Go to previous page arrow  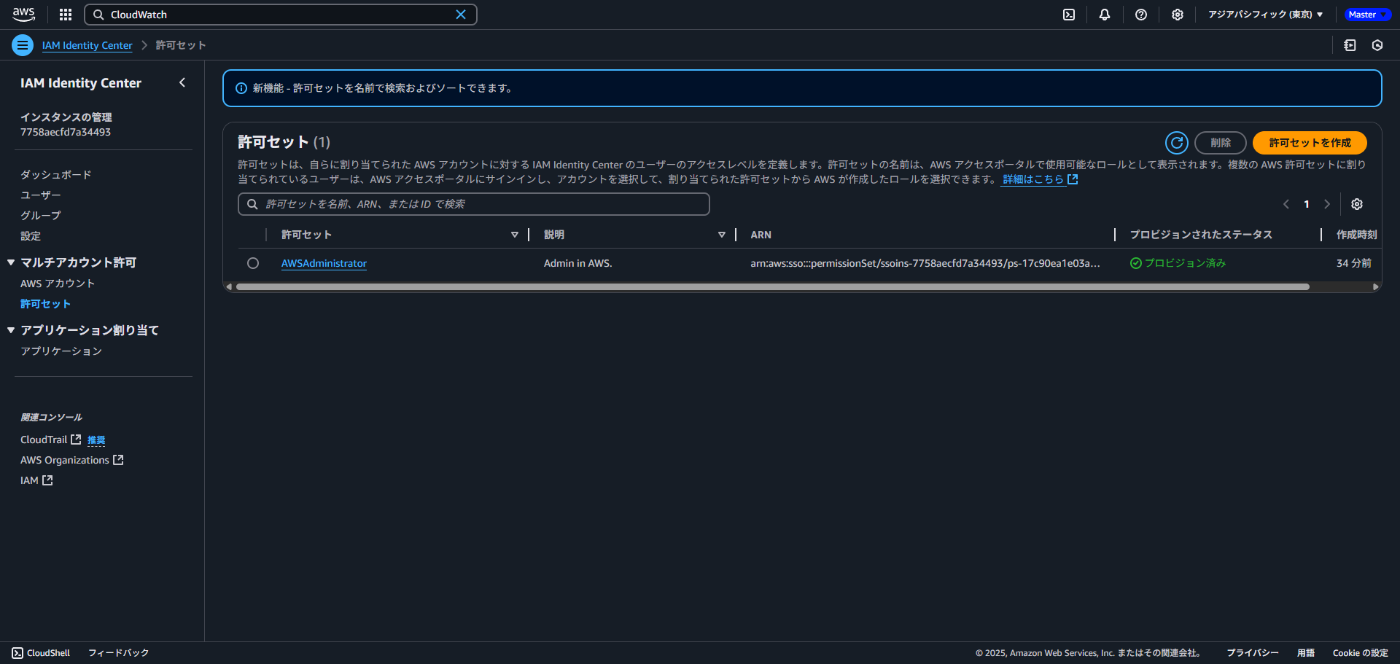coord(1286,204)
